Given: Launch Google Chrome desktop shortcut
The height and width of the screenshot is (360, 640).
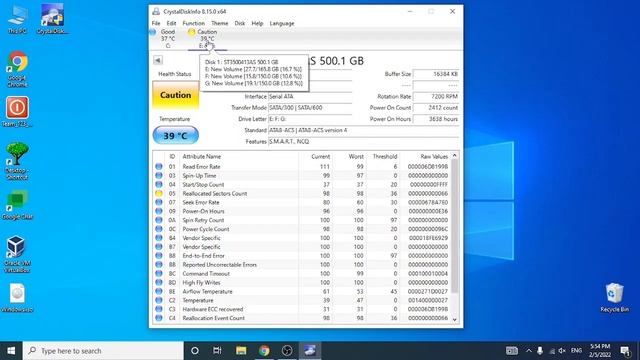Looking at the screenshot, I should pos(17,69).
